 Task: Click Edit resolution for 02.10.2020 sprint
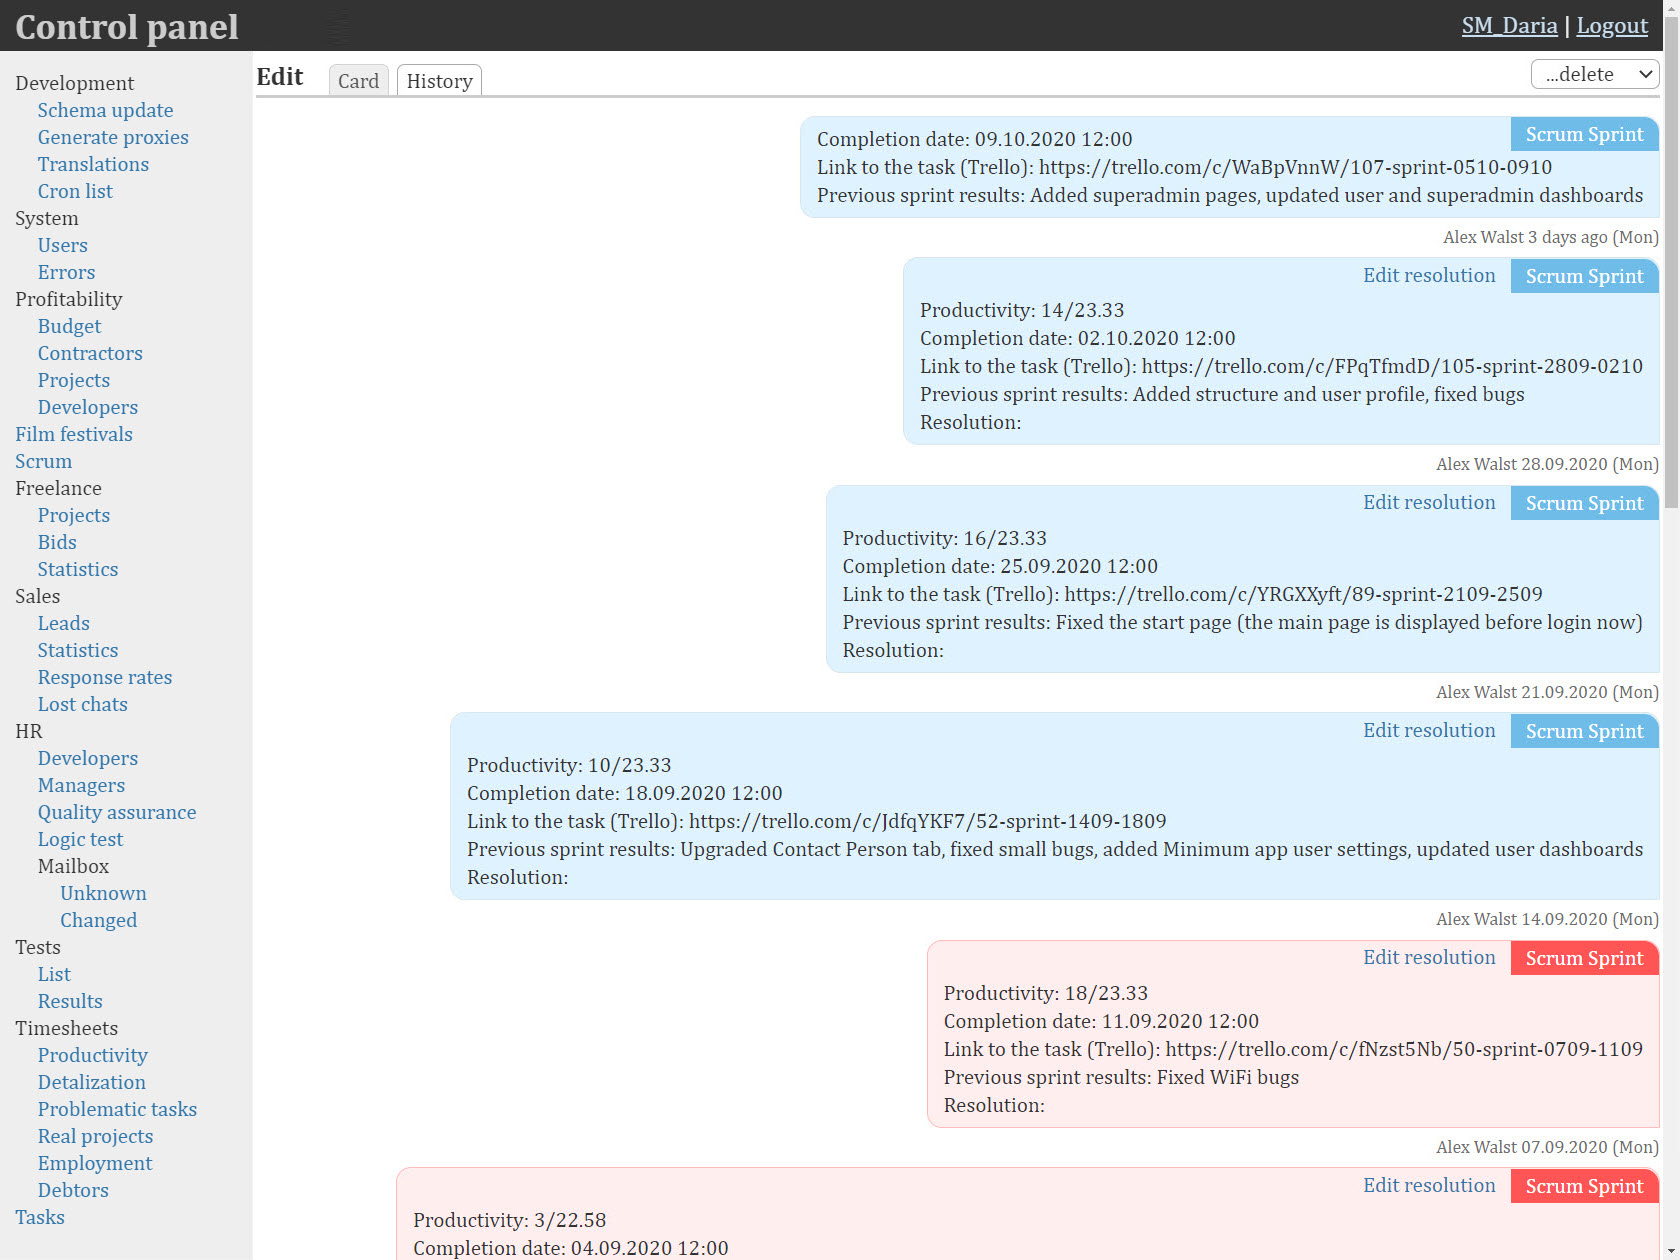click(1428, 275)
